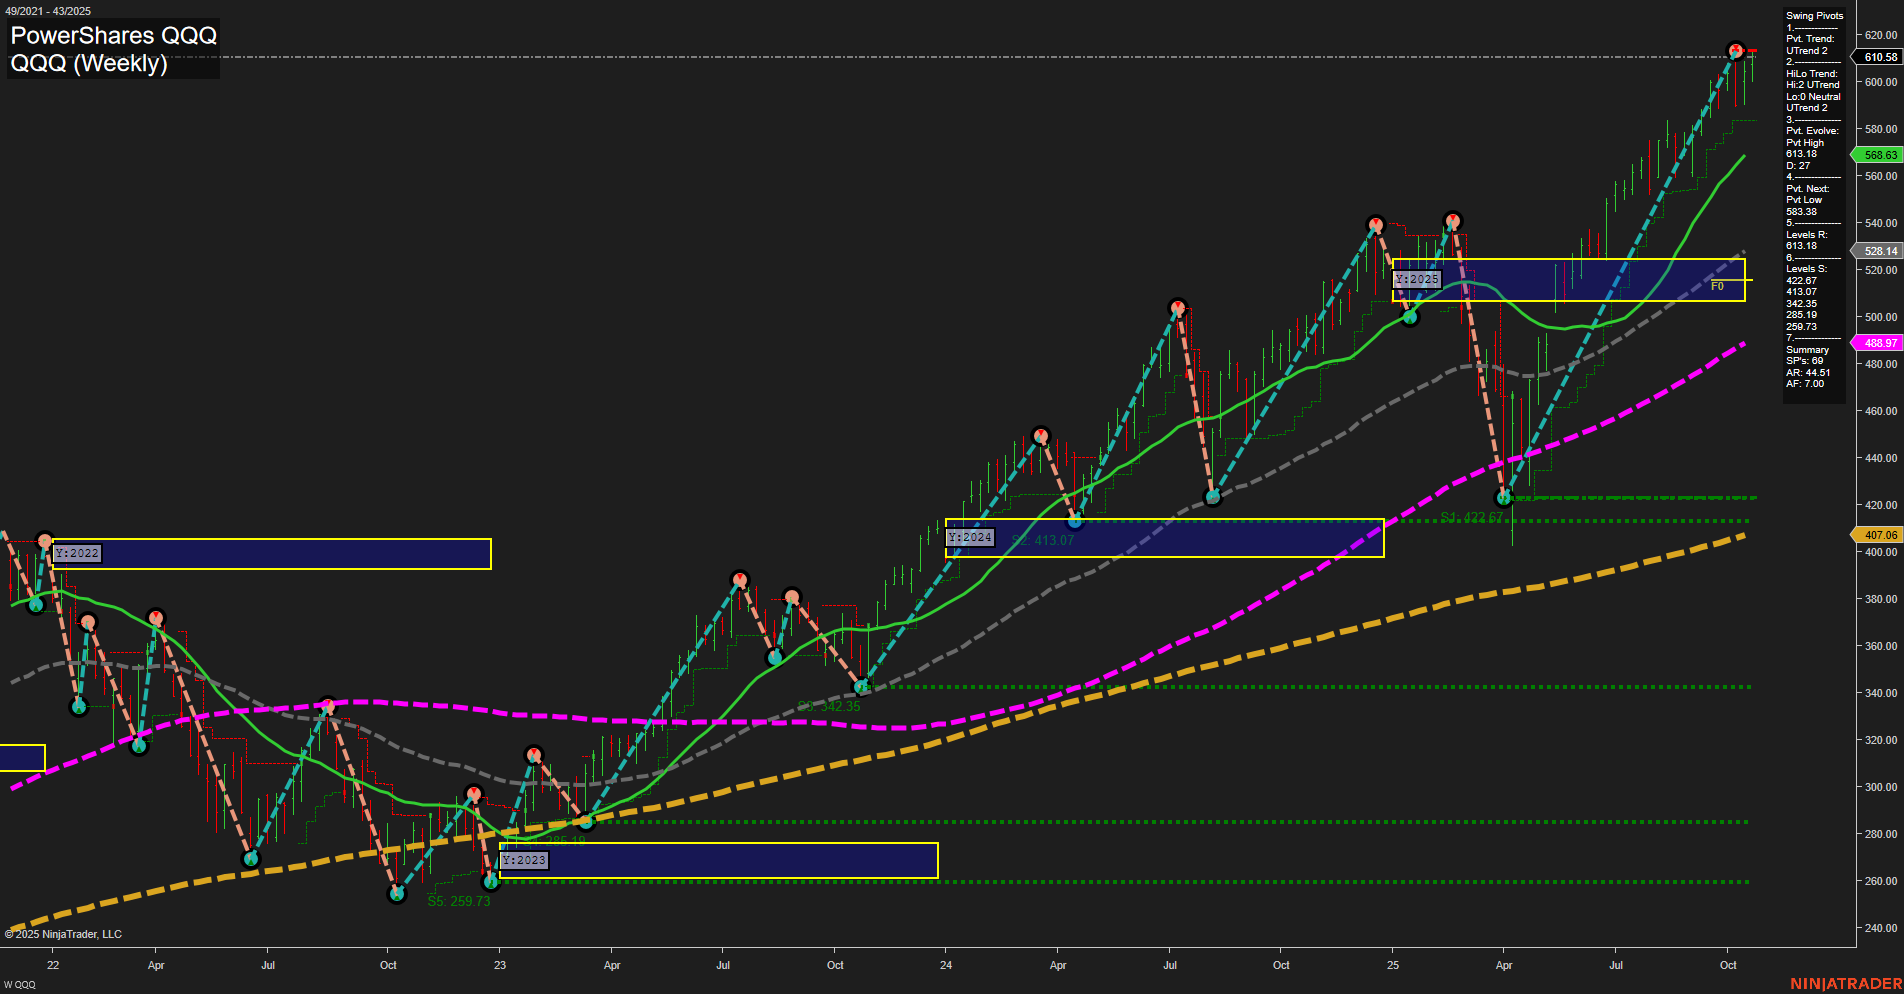The width and height of the screenshot is (1904, 994).
Task: Click the gray 528.14 price axis marker
Action: [1881, 251]
